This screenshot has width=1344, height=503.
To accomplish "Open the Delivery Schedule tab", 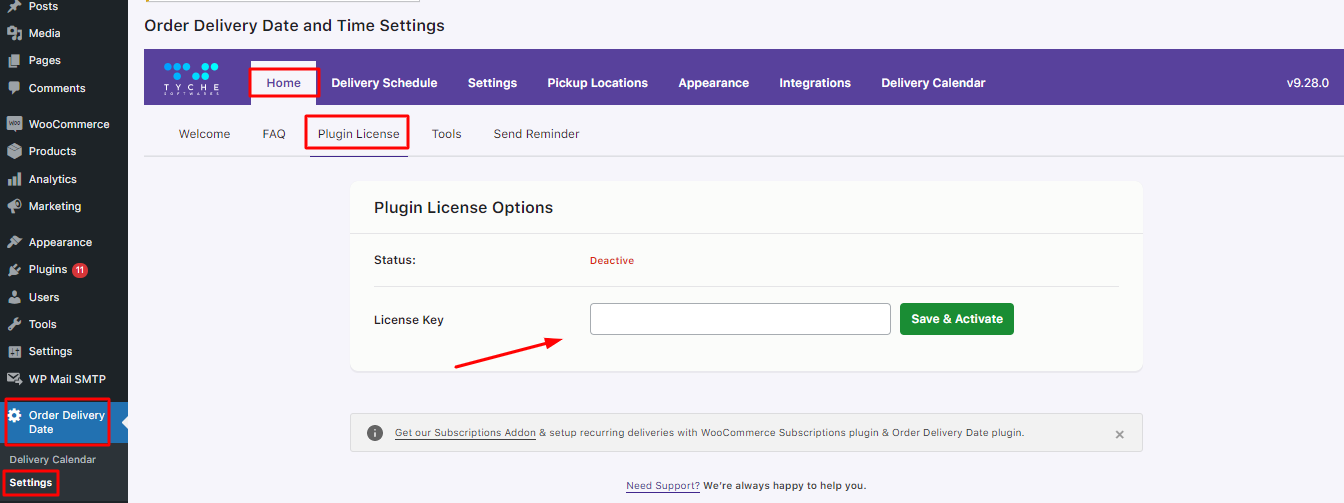I will [384, 83].
